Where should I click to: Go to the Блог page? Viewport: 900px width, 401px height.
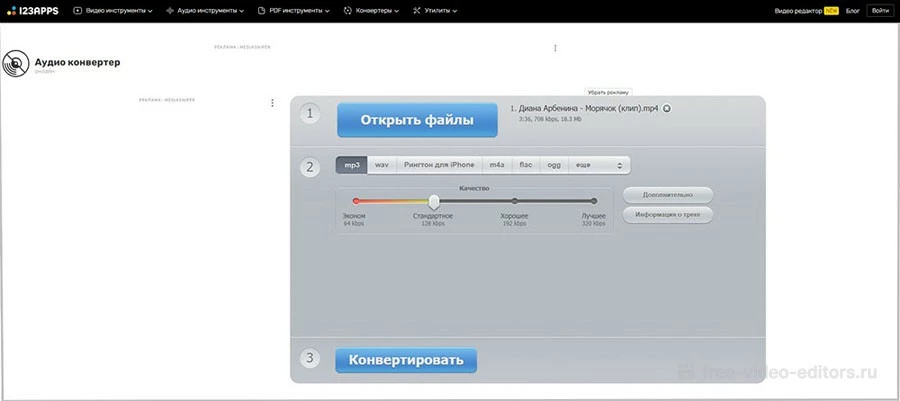[852, 11]
